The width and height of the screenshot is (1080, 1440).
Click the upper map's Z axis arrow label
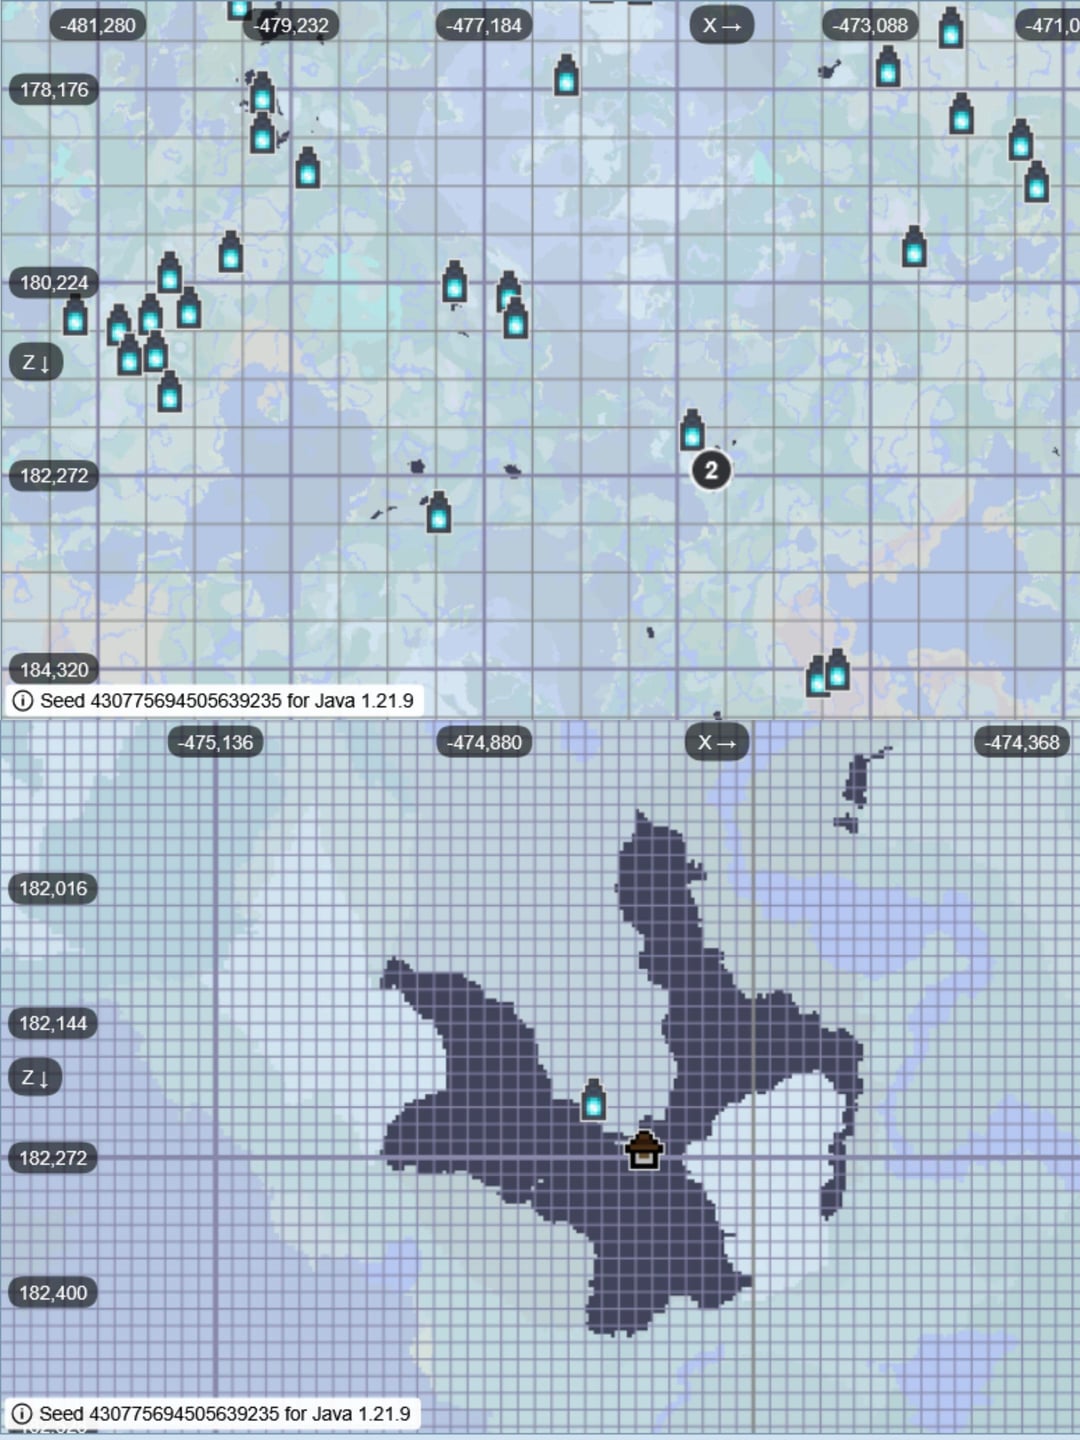coord(36,362)
